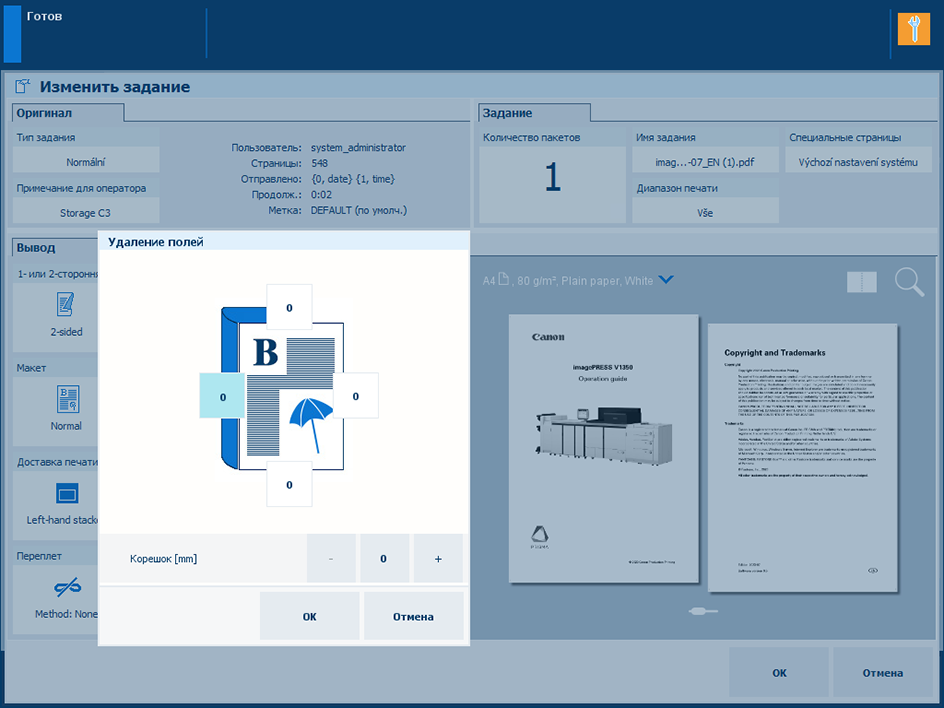Expand the A4 media dropdown arrow

(x=666, y=279)
